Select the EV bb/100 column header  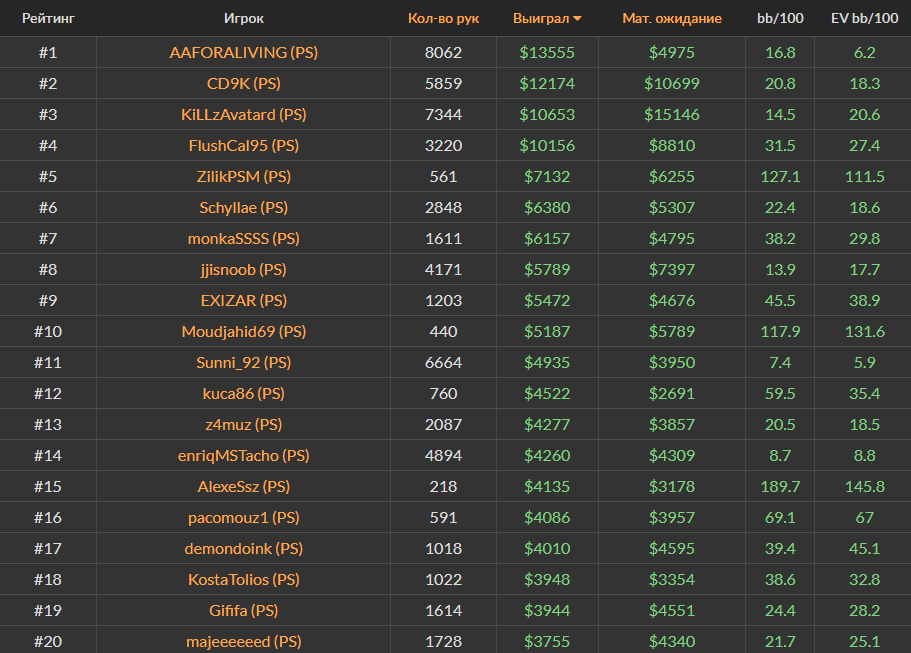[x=865, y=18]
